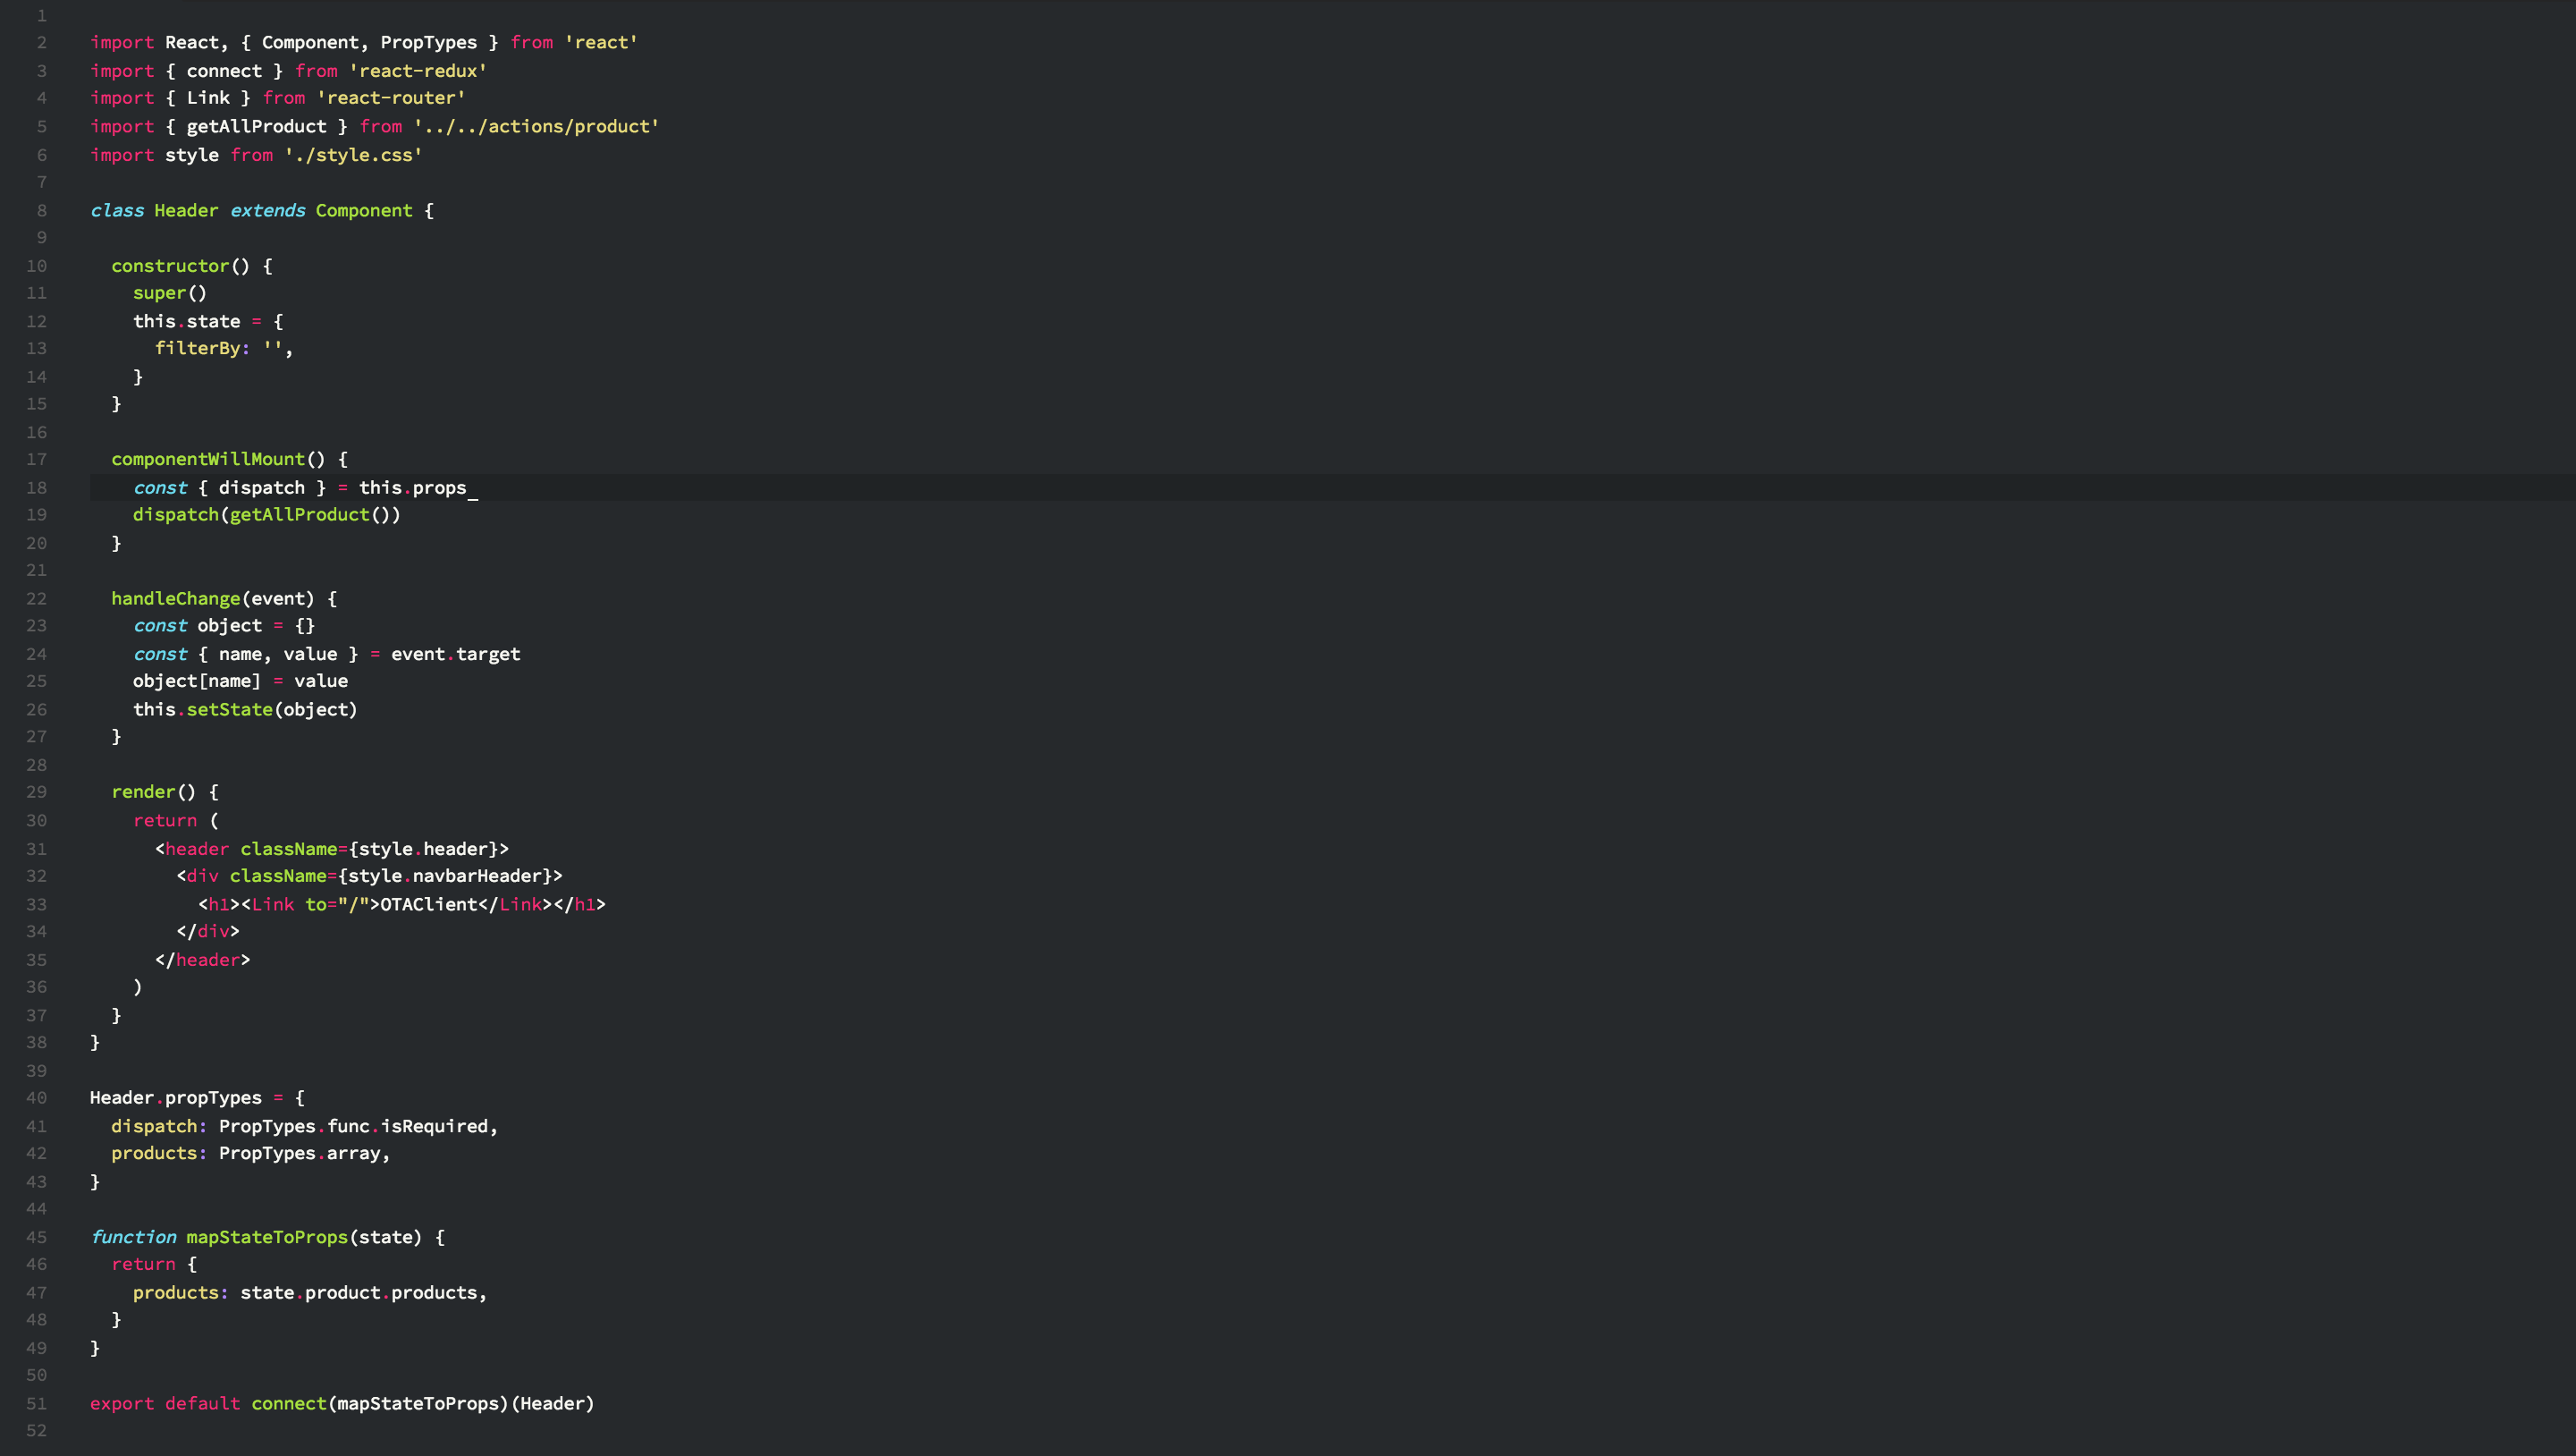Viewport: 2576px width, 1456px height.
Task: Click the getAllProduct import name
Action: tap(256, 126)
